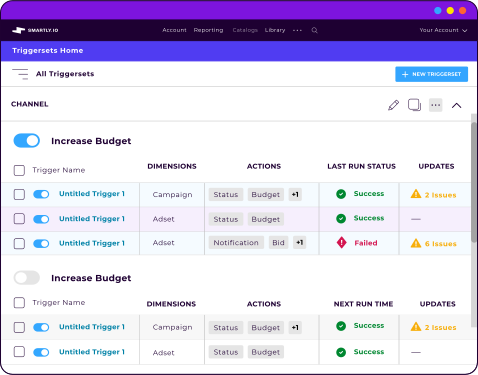Open the Untitled Trigger 1 link on the Failed row

[92, 243]
